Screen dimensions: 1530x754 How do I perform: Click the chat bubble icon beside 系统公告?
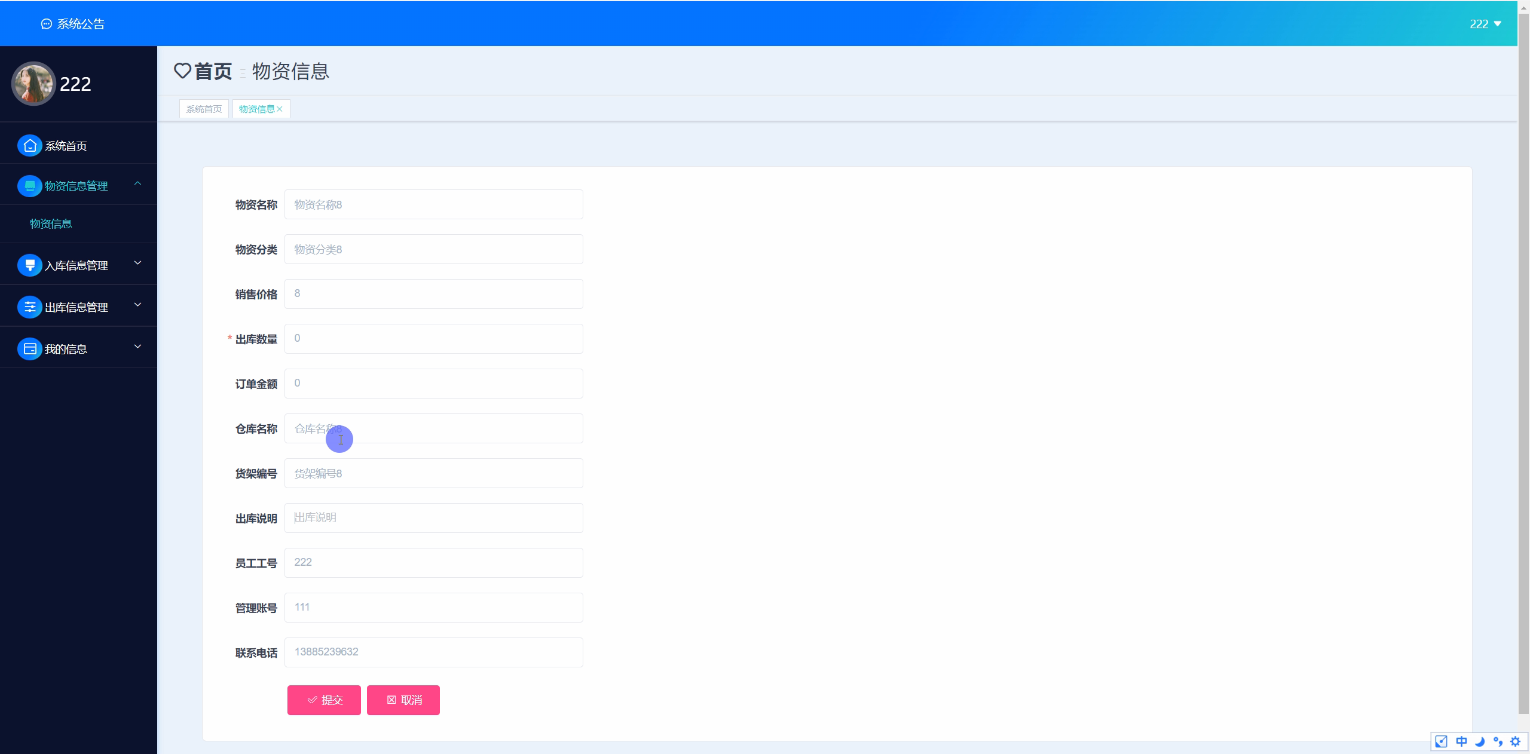[x=46, y=24]
